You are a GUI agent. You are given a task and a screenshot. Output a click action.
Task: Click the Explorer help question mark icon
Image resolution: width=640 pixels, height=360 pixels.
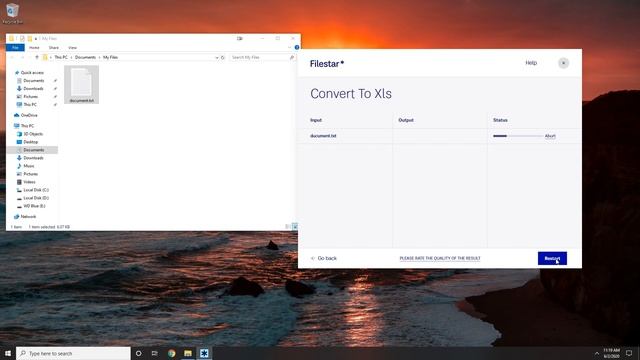coord(297,47)
